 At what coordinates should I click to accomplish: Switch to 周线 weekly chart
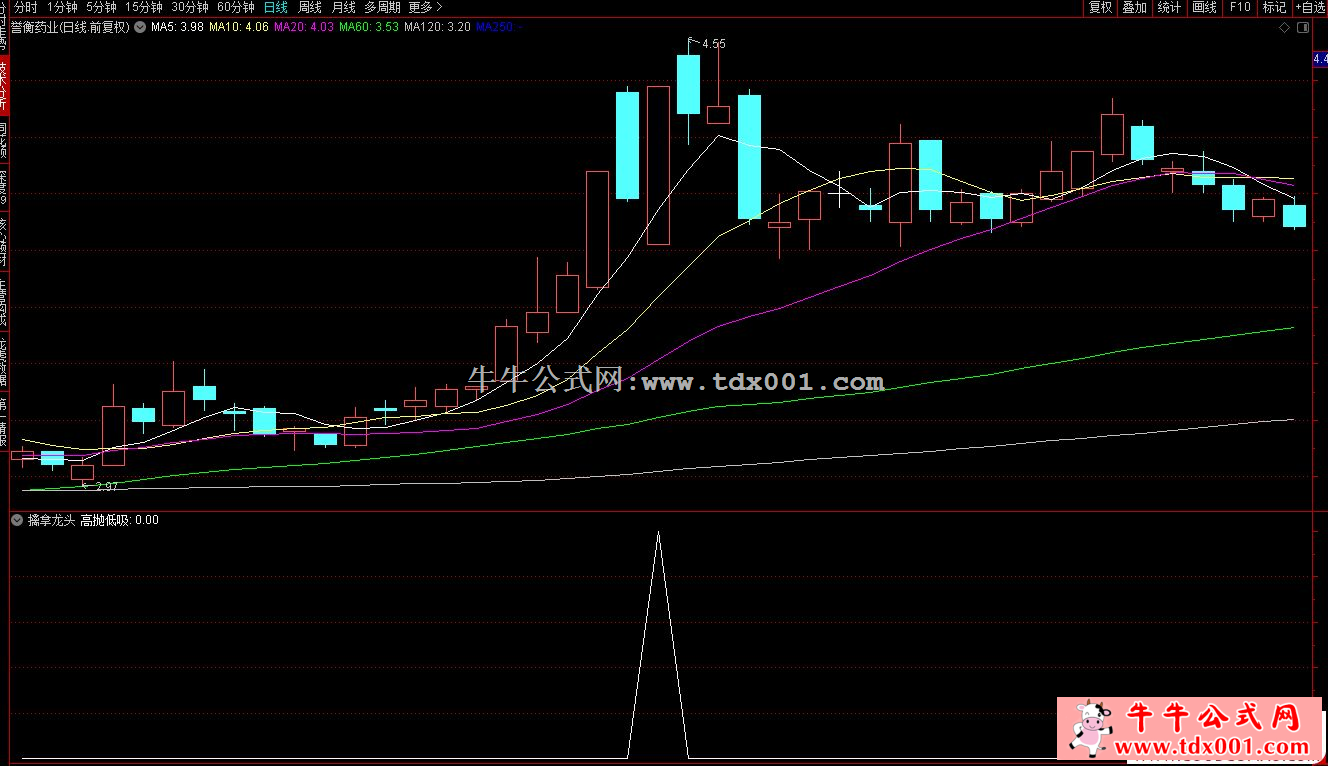click(x=310, y=7)
